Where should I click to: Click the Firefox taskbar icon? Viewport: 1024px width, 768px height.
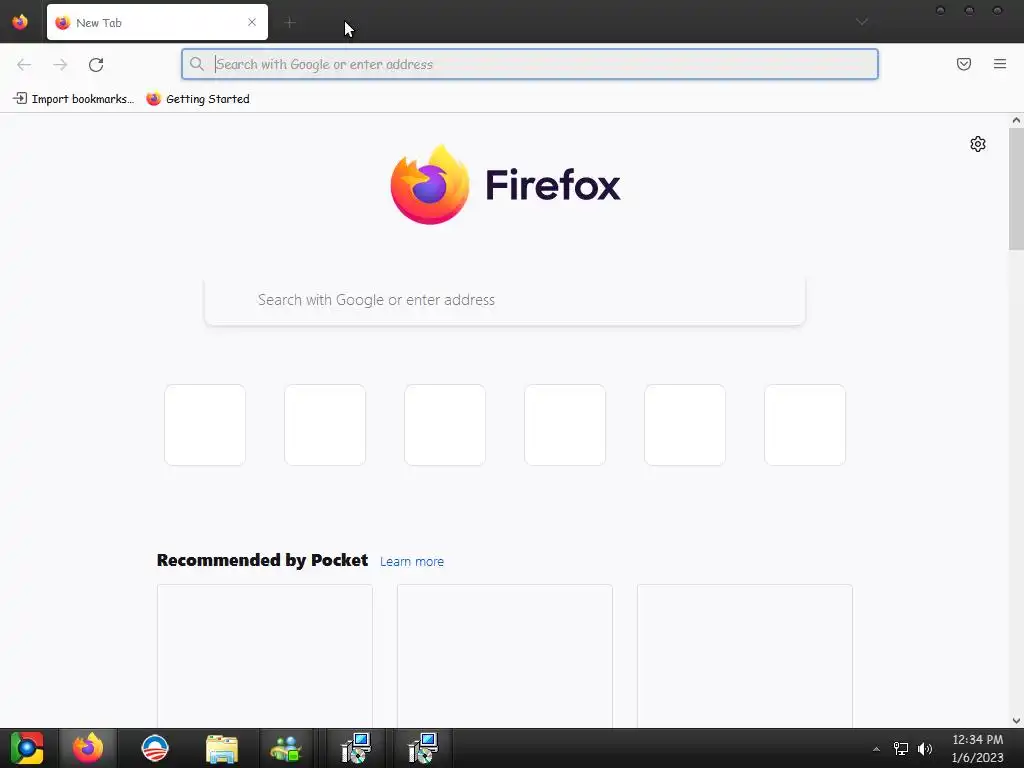click(x=88, y=748)
